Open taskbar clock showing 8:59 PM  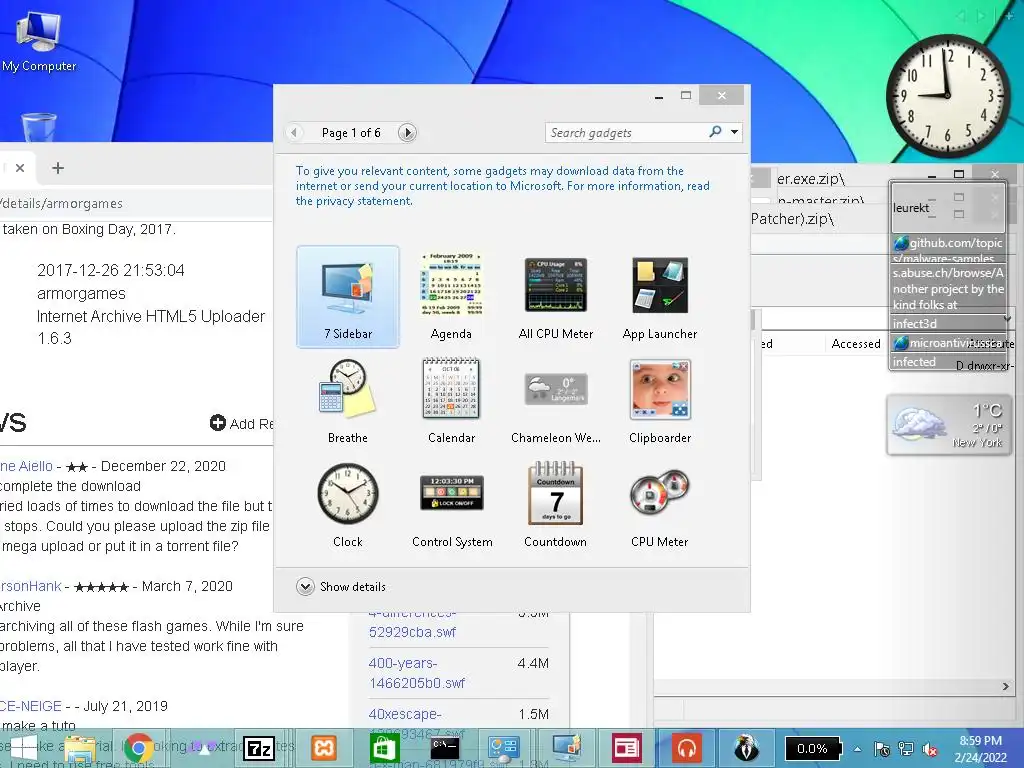(x=980, y=749)
